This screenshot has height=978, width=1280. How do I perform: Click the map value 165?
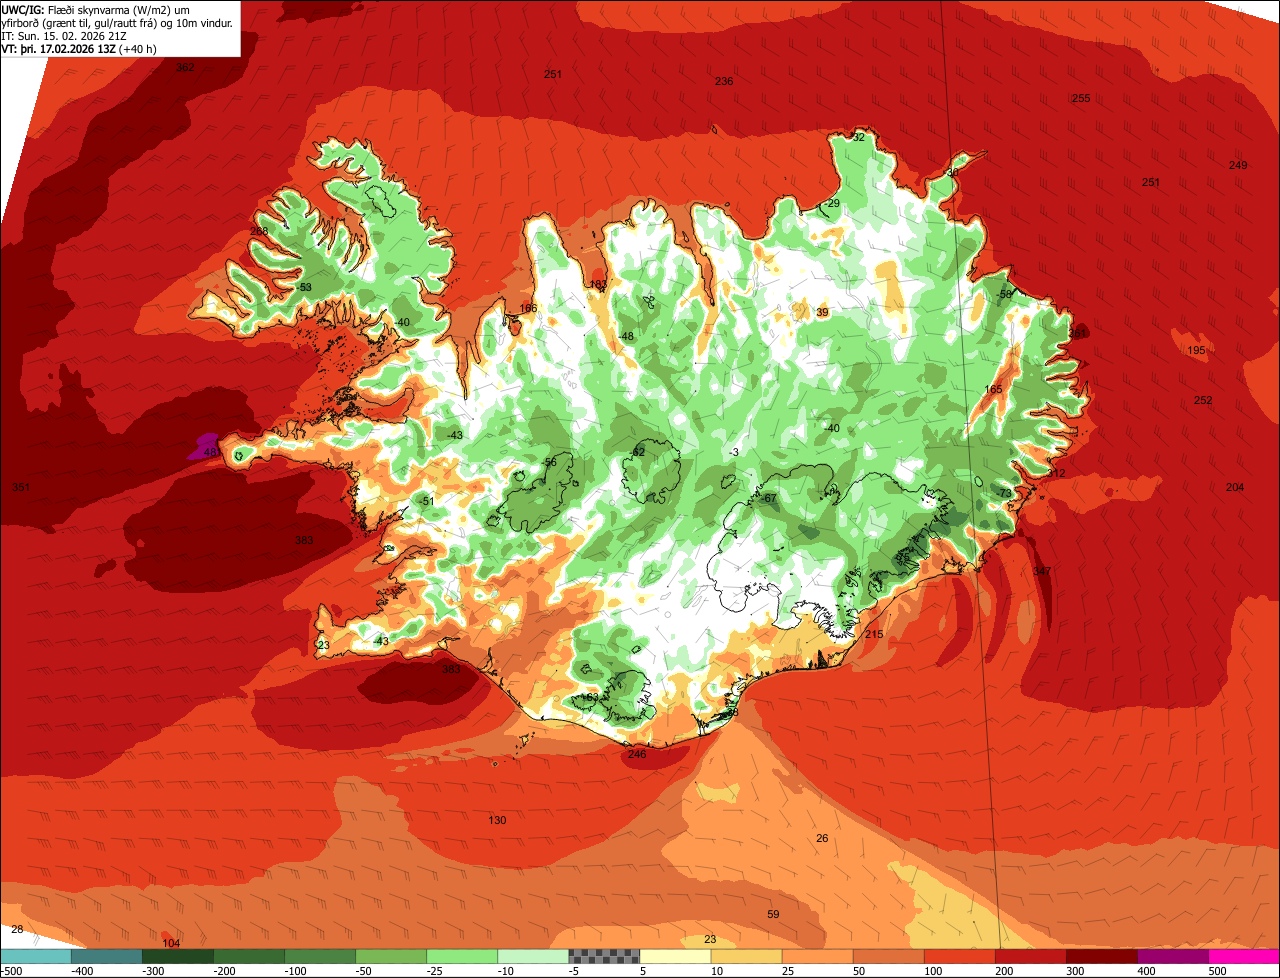[x=993, y=390]
